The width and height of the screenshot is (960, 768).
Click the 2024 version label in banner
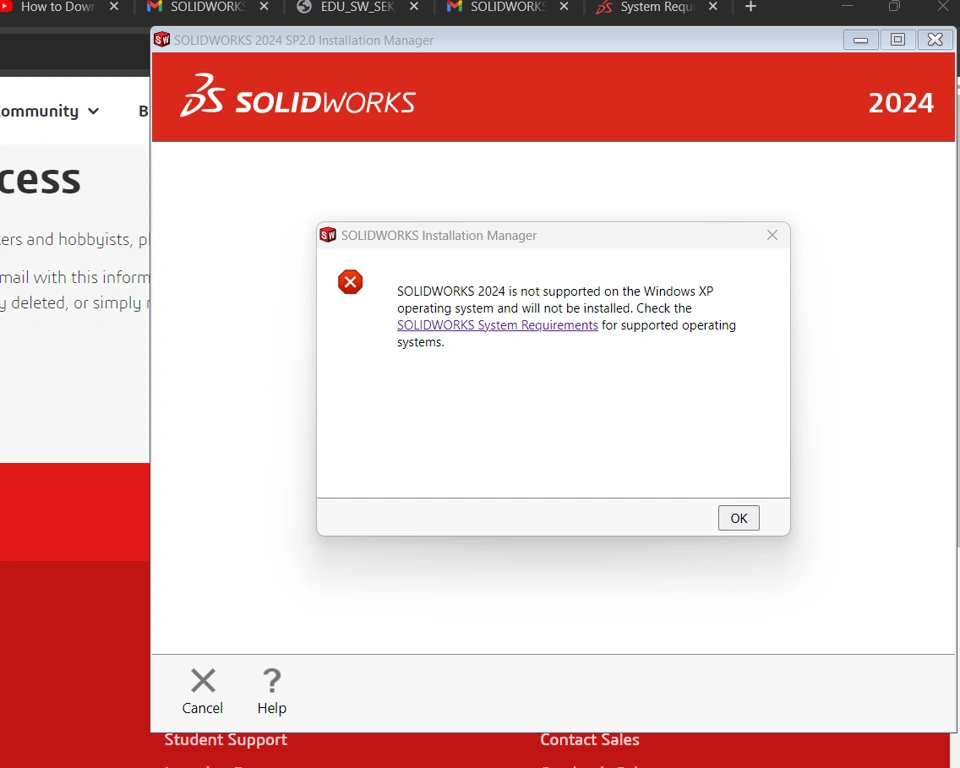point(901,103)
